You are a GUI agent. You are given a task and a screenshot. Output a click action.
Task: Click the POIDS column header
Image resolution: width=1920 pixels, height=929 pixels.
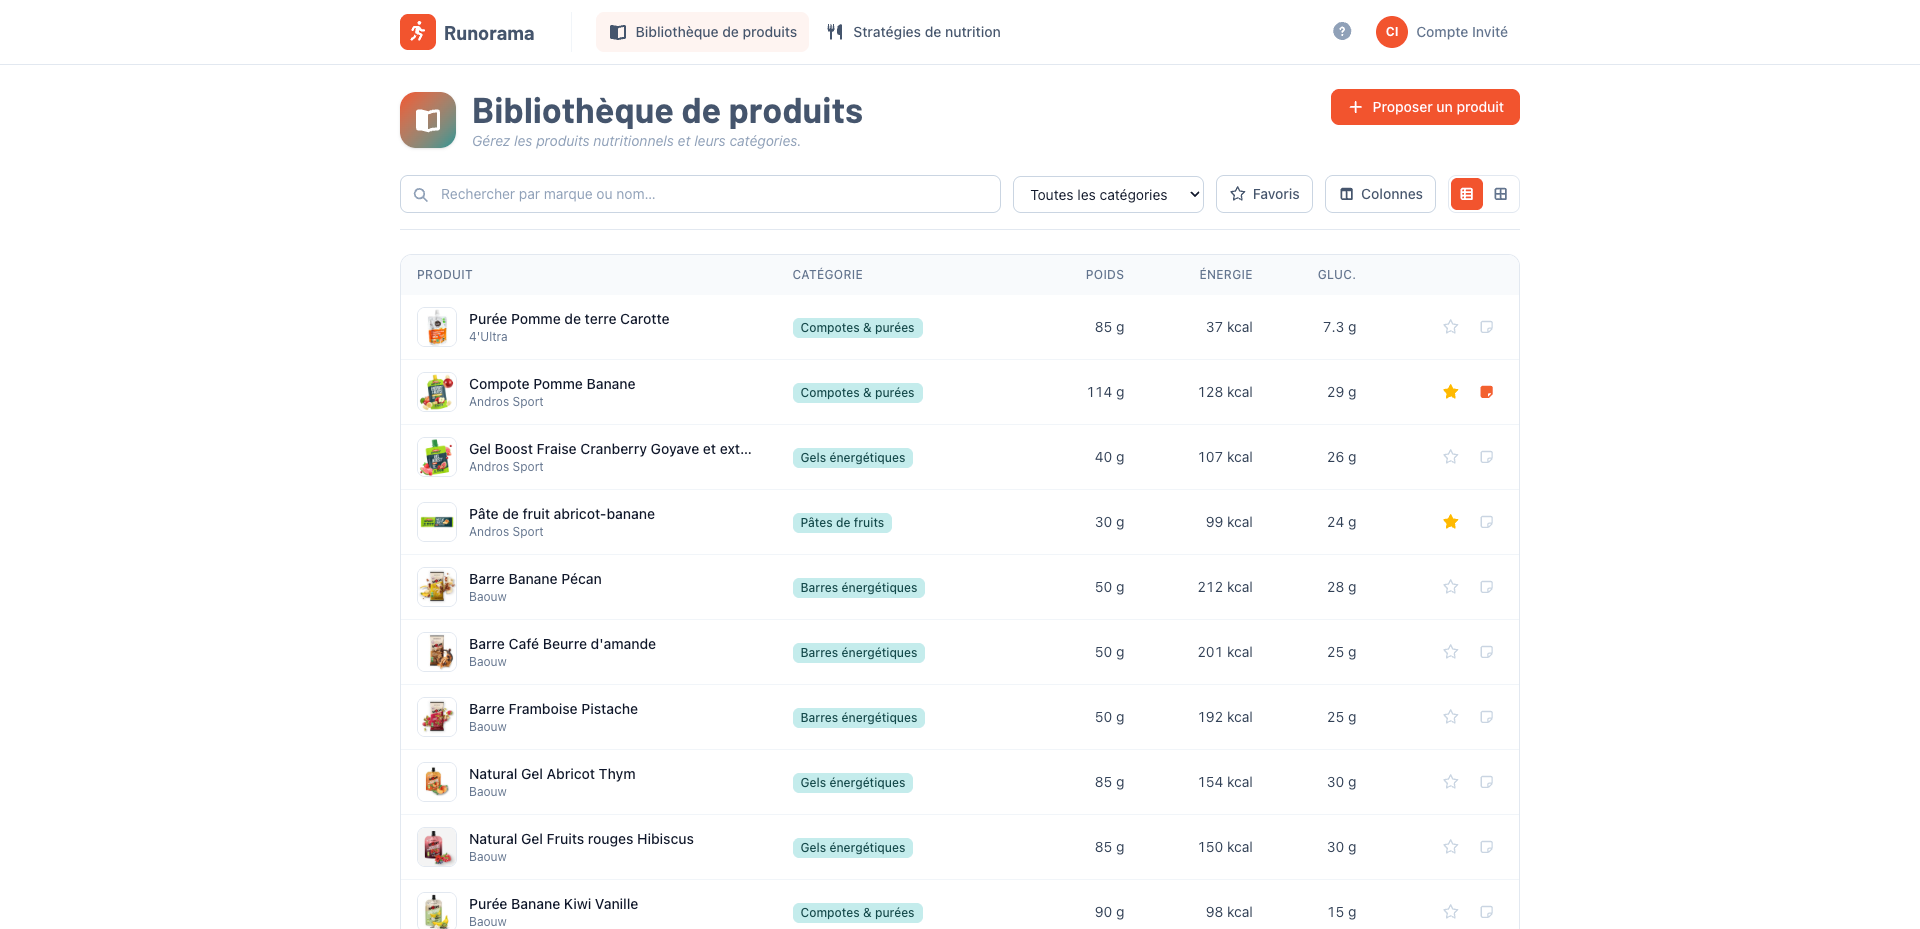[x=1105, y=275]
